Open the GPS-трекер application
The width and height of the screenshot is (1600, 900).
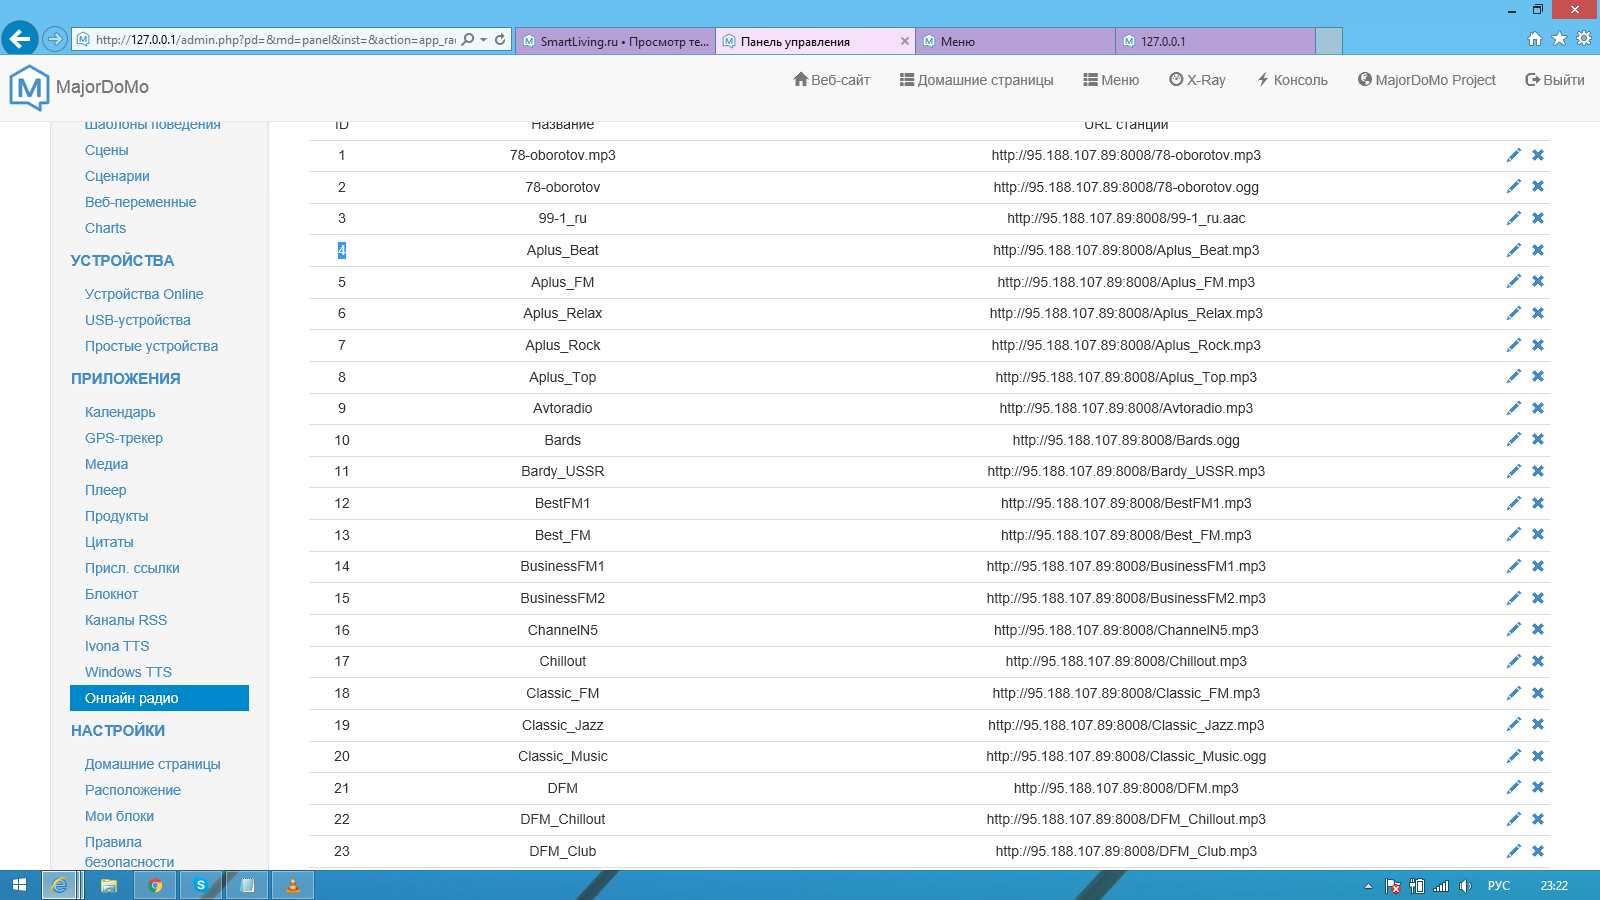pyautogui.click(x=124, y=438)
